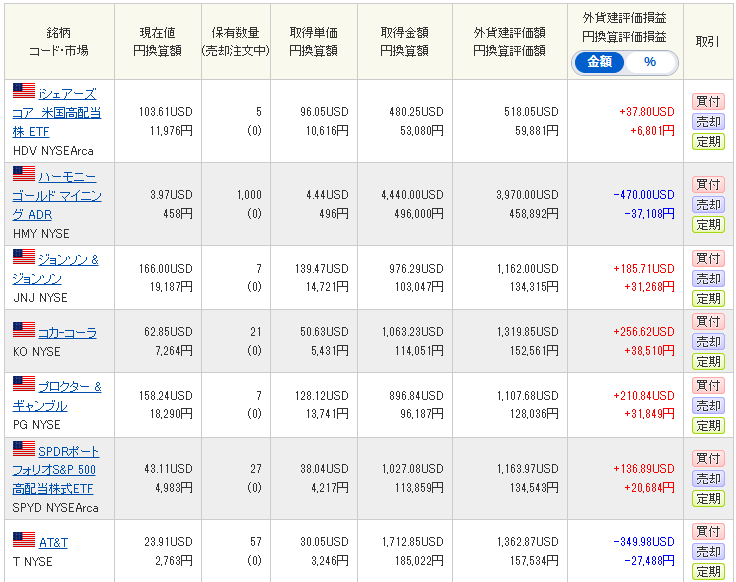
Task: Select the 銘柄 コード・市場 column header
Action: point(59,41)
